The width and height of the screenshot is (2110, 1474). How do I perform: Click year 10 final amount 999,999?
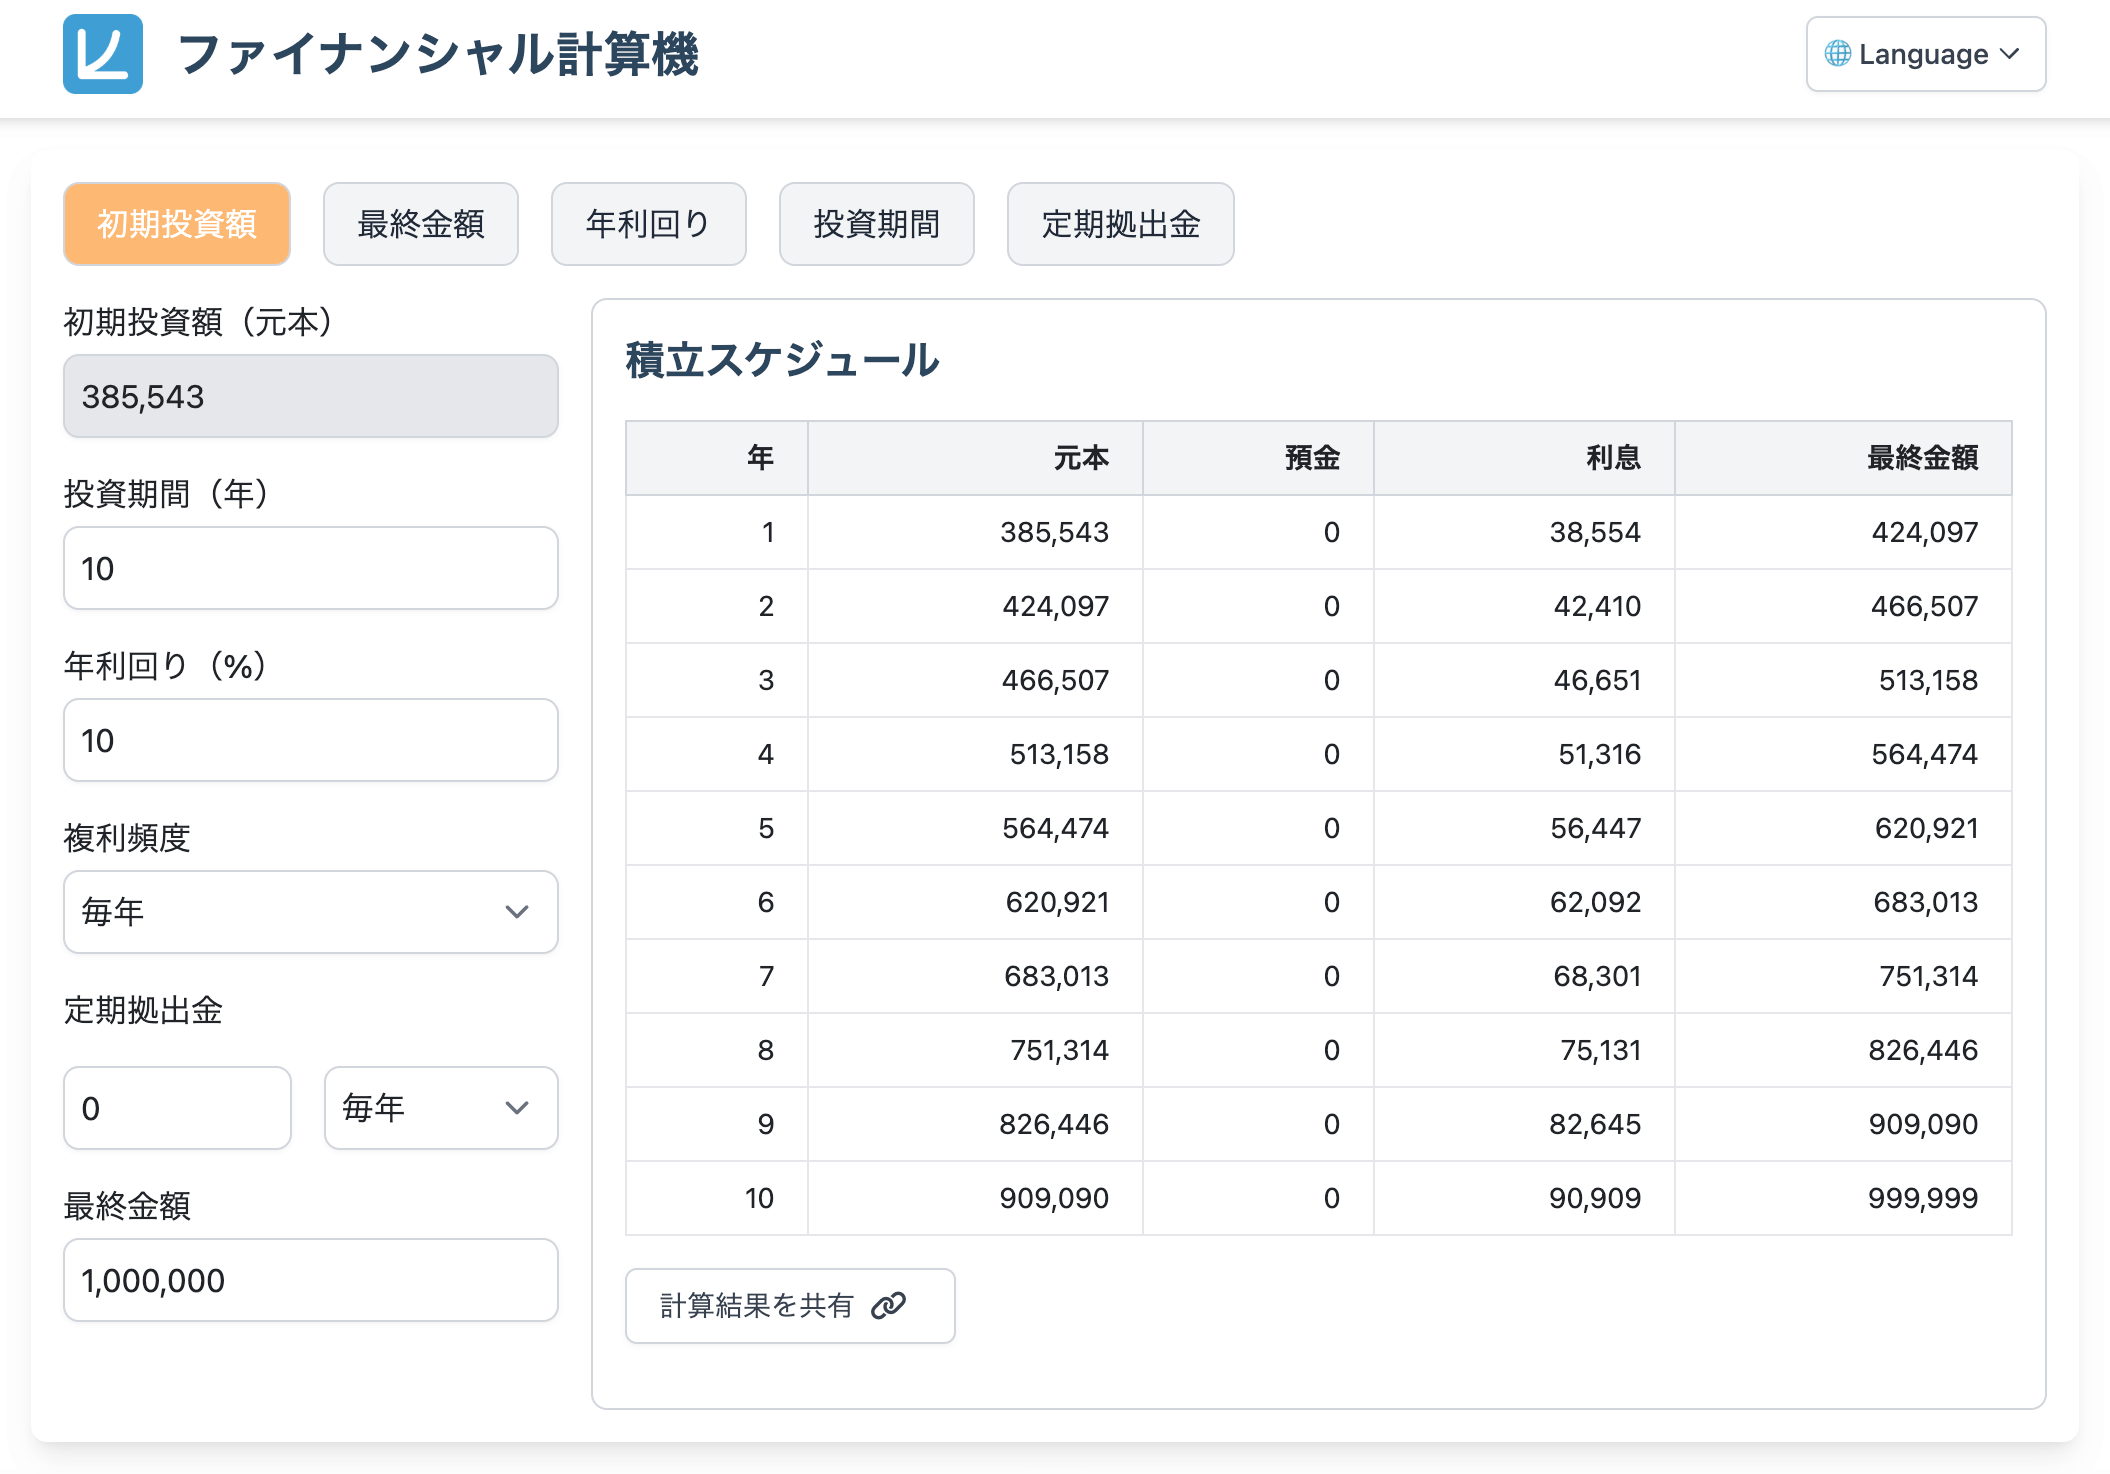click(x=1922, y=1198)
